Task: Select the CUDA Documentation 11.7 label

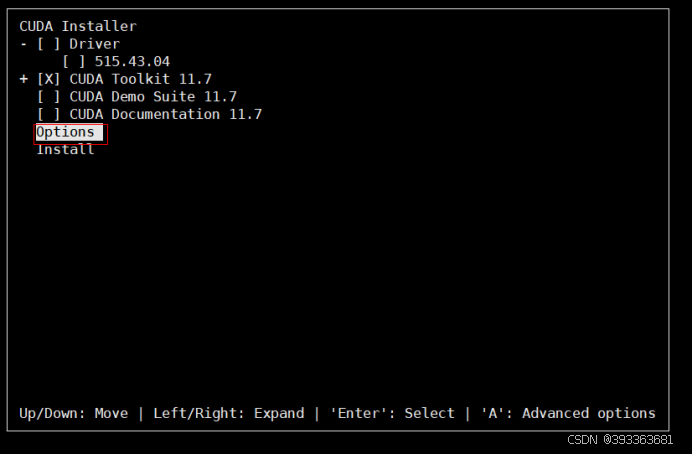Action: 166,114
